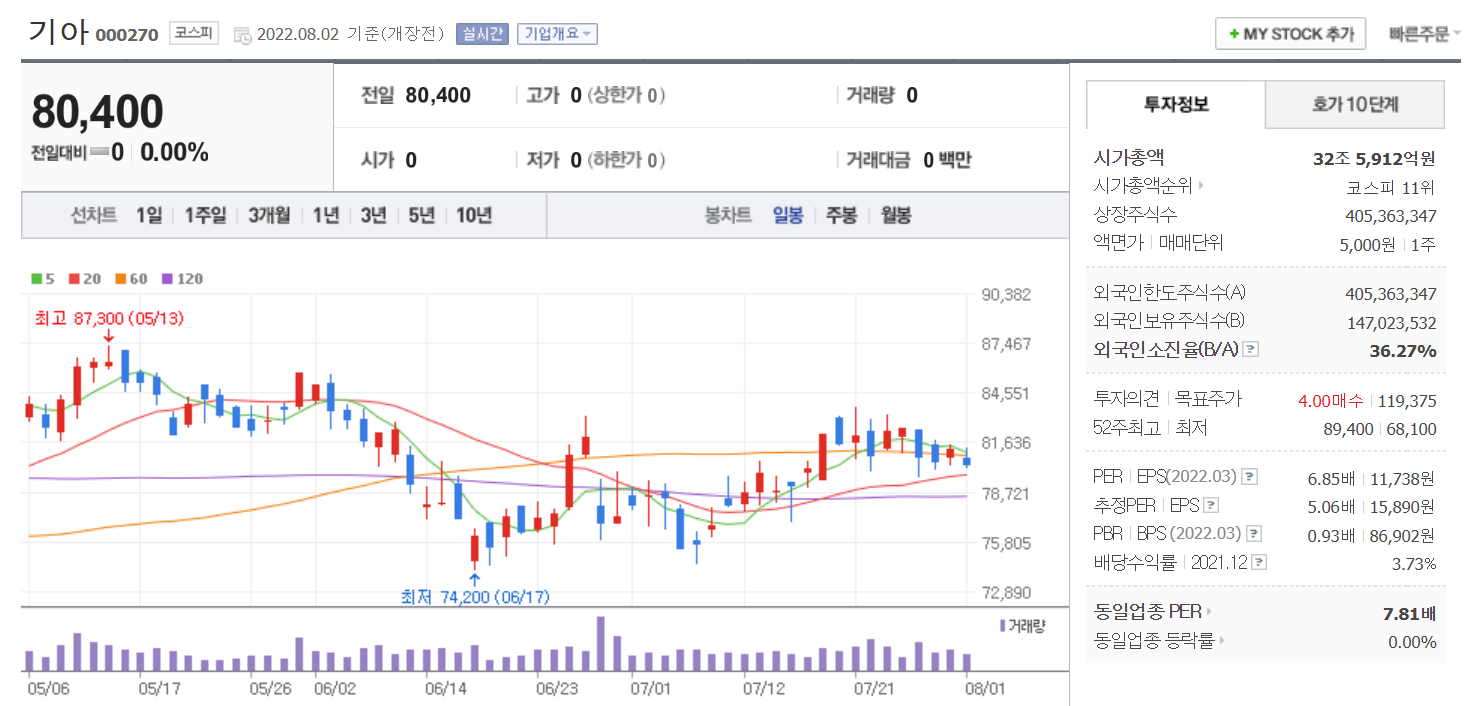Screen dimensions: 1471x706
Task: Switch candle chart to 주봉
Action: coord(841,215)
